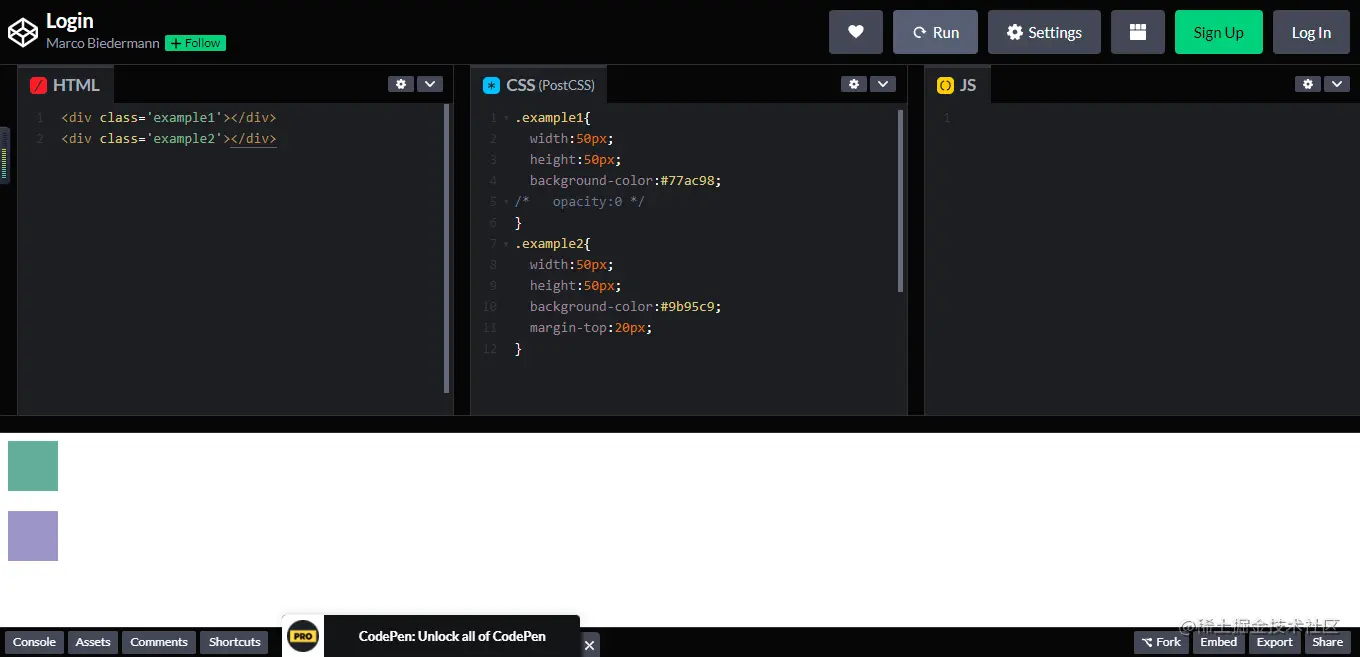Toggle the Assets panel
Screen dimensions: 1360x657
[x=93, y=642]
